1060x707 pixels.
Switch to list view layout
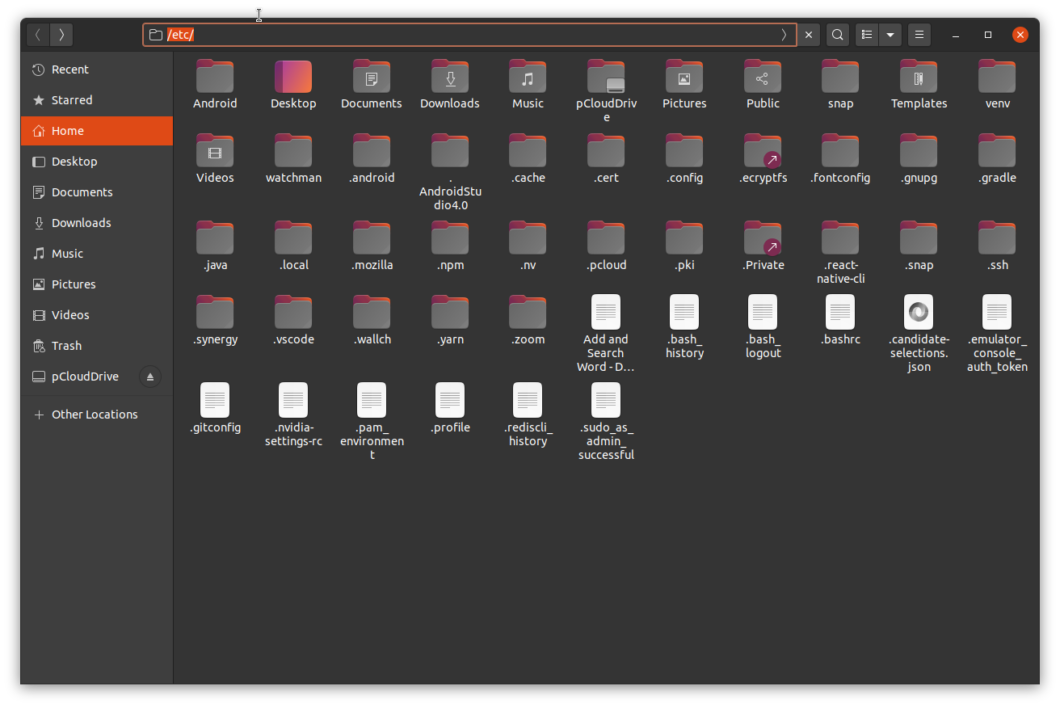point(865,34)
